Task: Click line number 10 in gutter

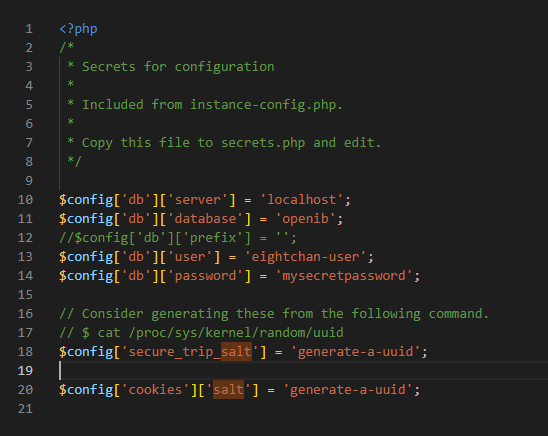Action: tap(26, 199)
